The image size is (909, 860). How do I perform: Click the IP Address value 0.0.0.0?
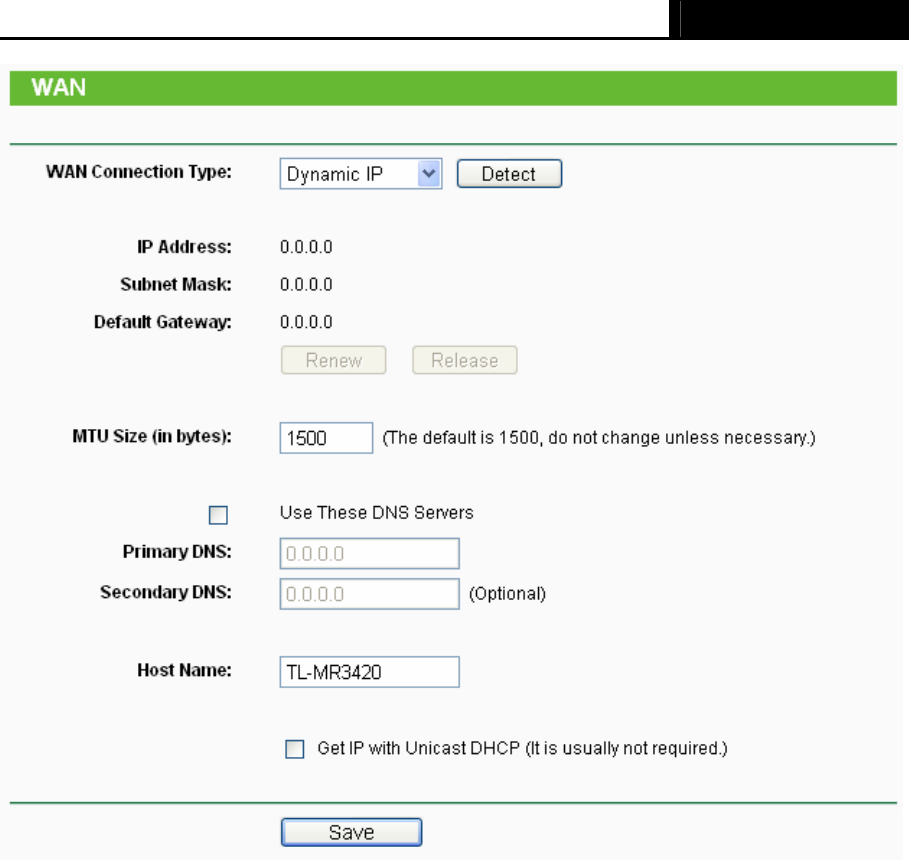coord(306,247)
